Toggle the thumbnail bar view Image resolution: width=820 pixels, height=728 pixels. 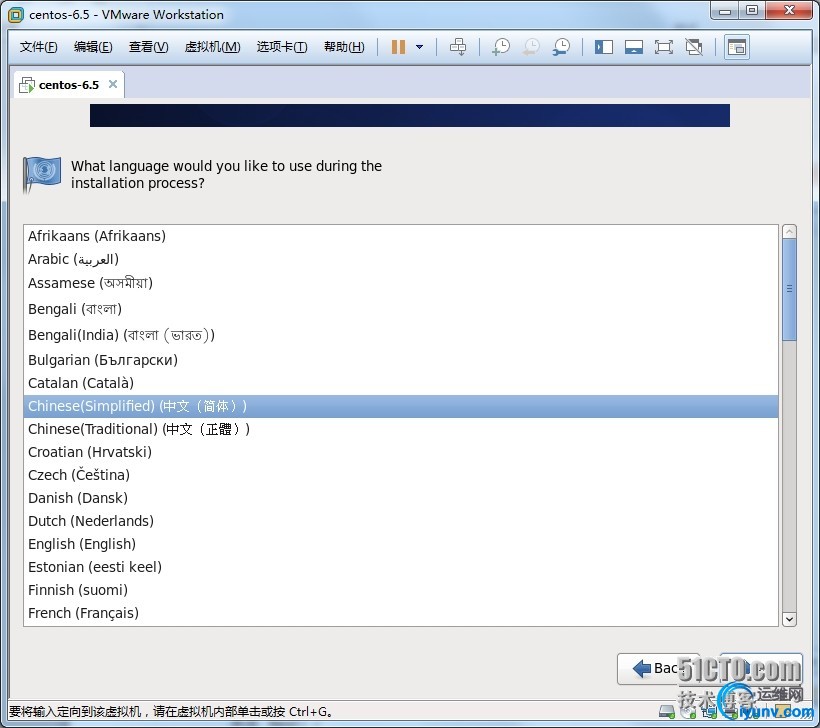click(633, 47)
